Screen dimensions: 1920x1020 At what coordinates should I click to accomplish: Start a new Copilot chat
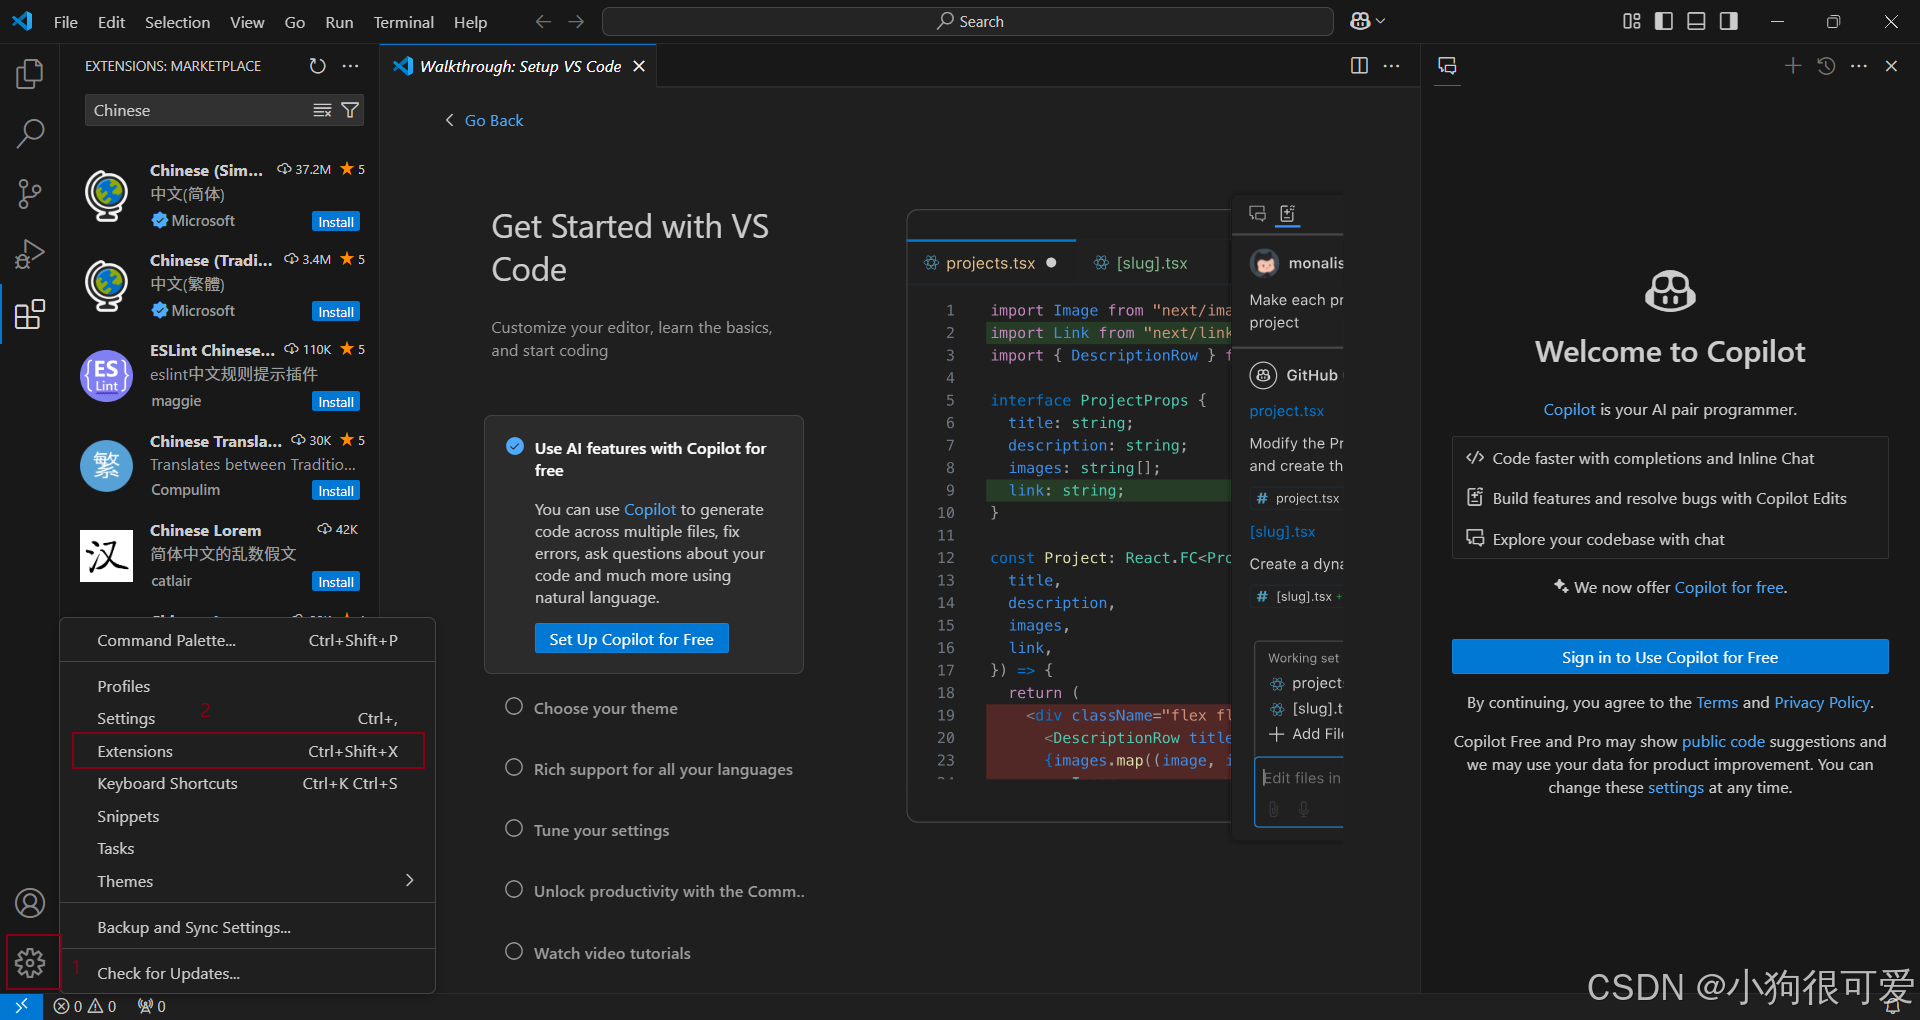(1793, 66)
